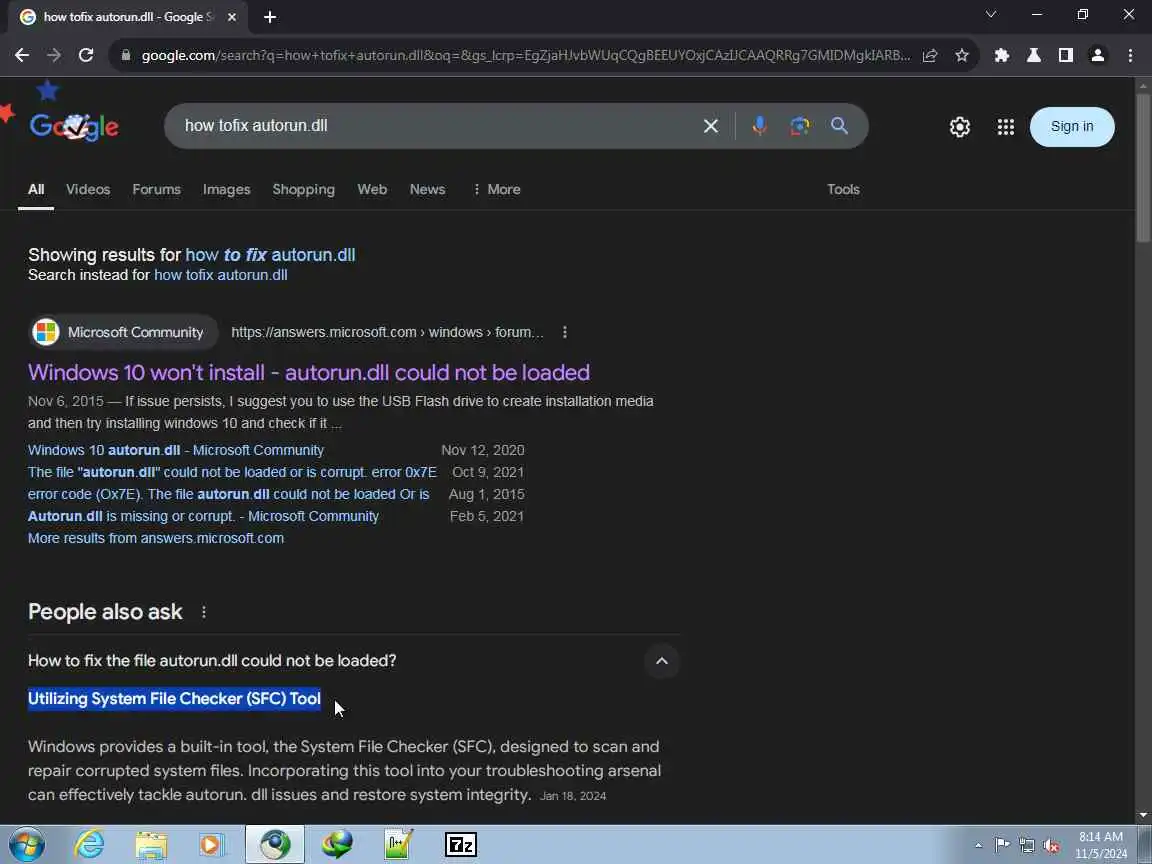This screenshot has height=864, width=1152.
Task: Switch to Images results
Action: click(x=226, y=190)
